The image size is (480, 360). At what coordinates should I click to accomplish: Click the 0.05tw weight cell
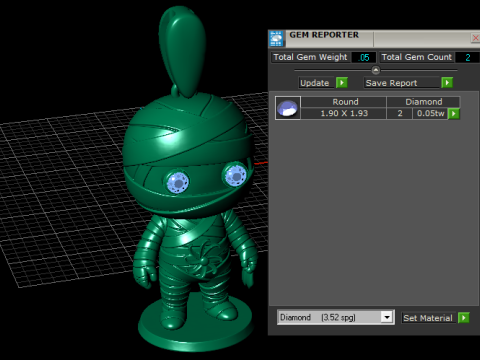[430, 113]
